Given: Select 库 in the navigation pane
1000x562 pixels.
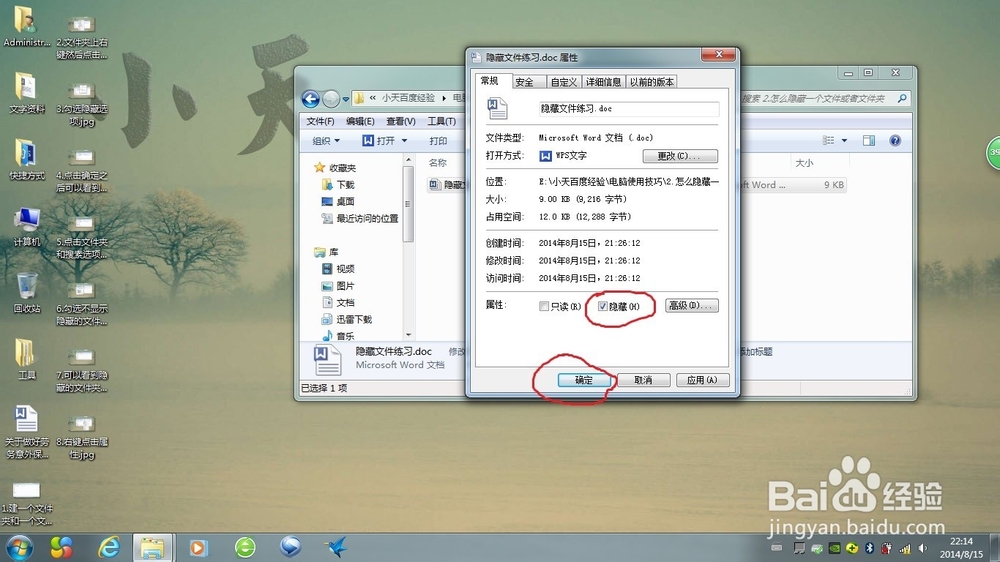Looking at the screenshot, I should [x=327, y=252].
